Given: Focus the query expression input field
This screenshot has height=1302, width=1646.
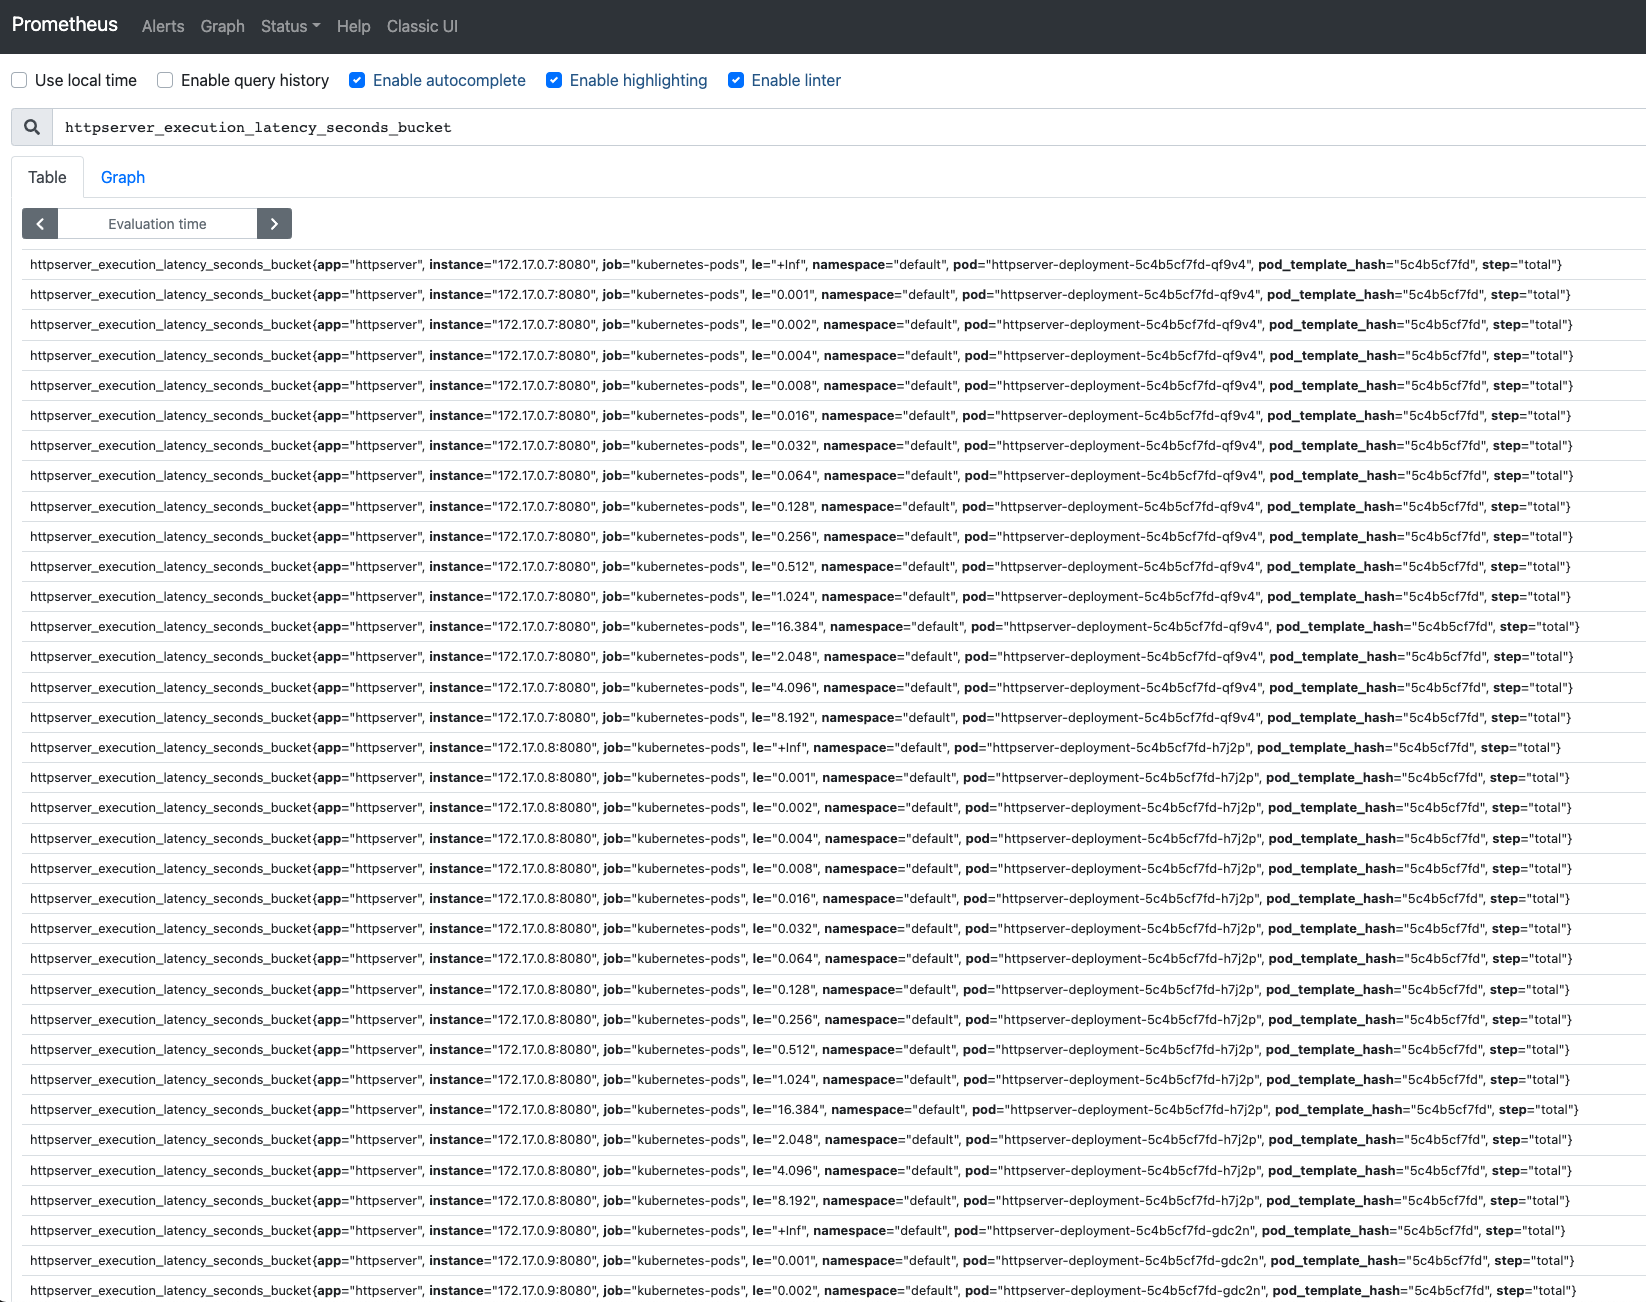Looking at the screenshot, I should 849,127.
